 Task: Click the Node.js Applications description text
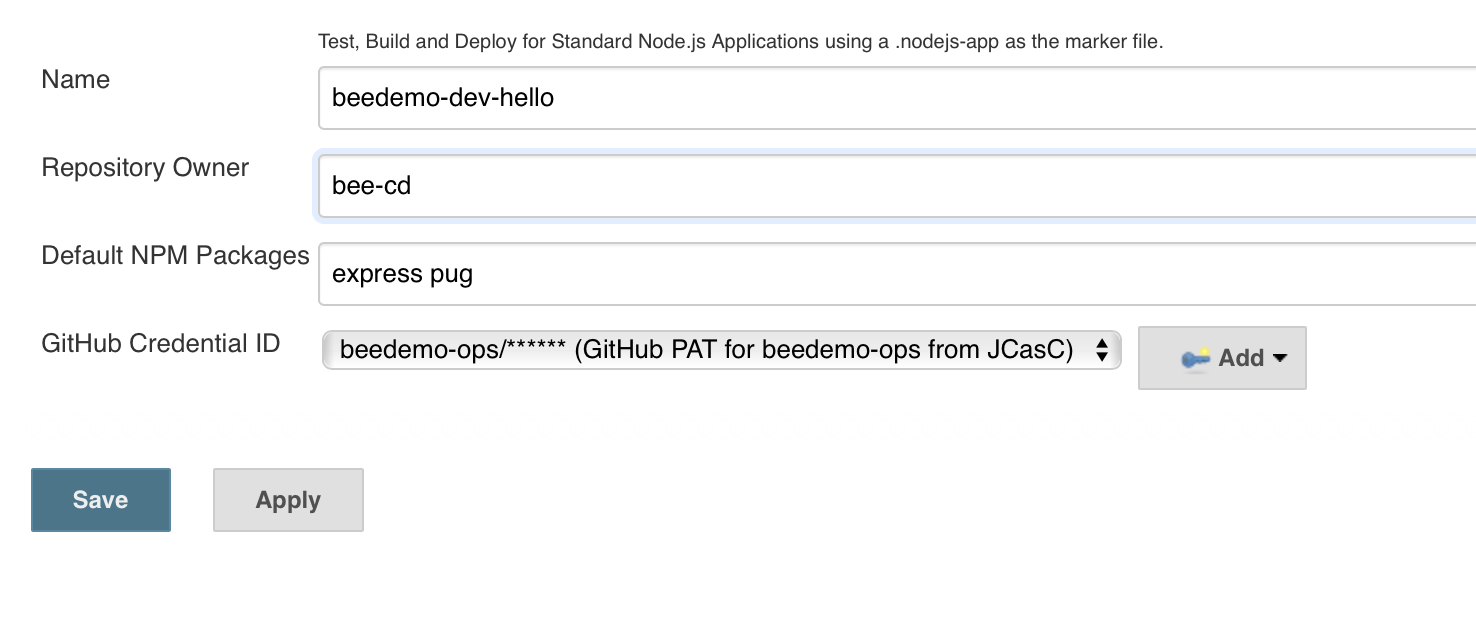(741, 42)
